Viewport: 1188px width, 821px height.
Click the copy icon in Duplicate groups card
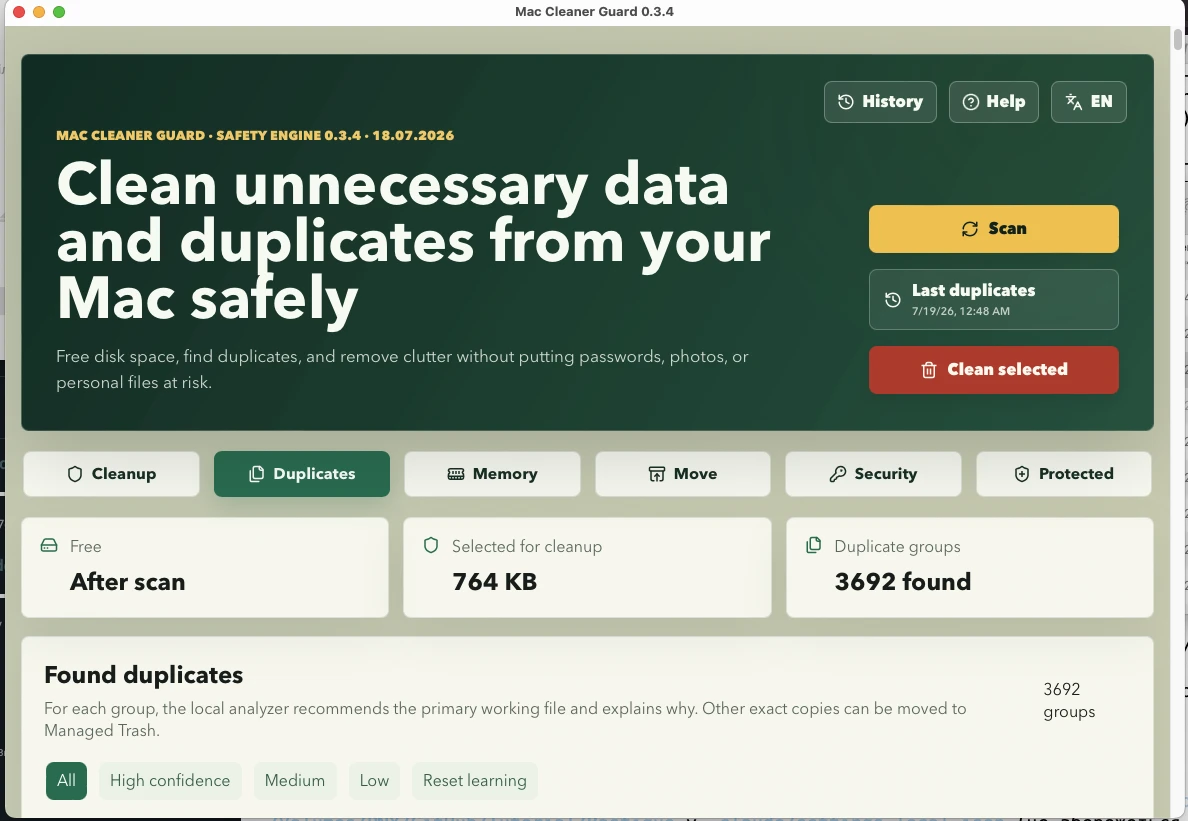point(814,545)
